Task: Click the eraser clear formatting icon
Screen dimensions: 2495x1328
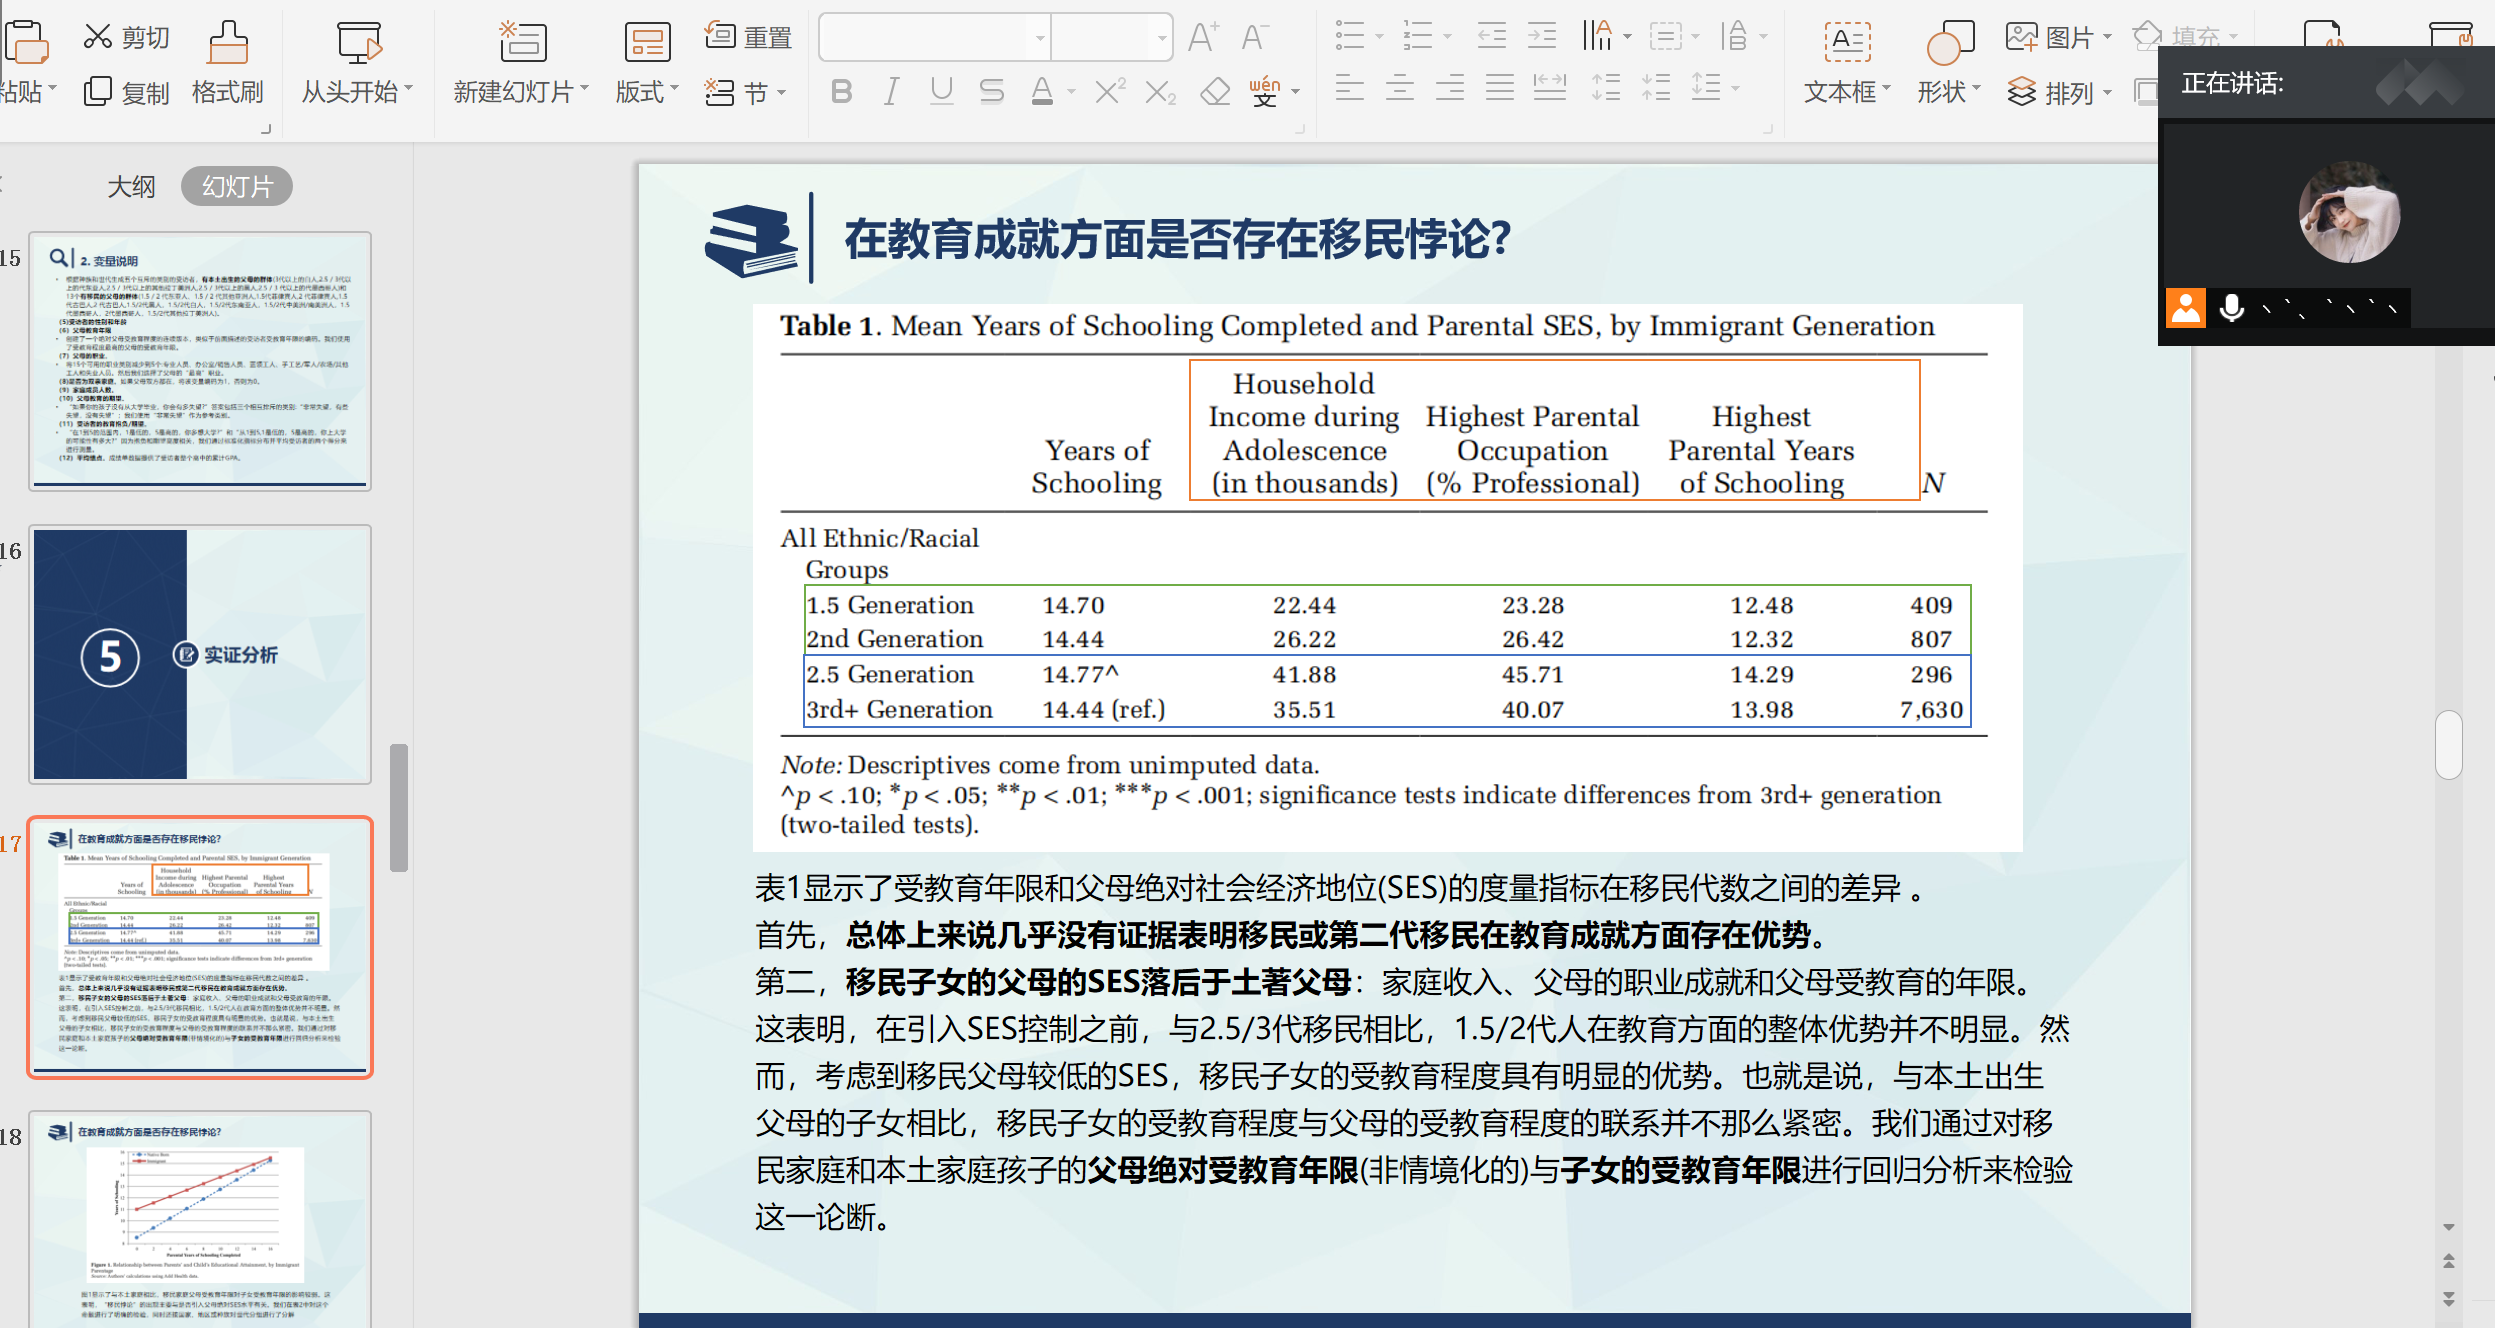Action: (1214, 92)
